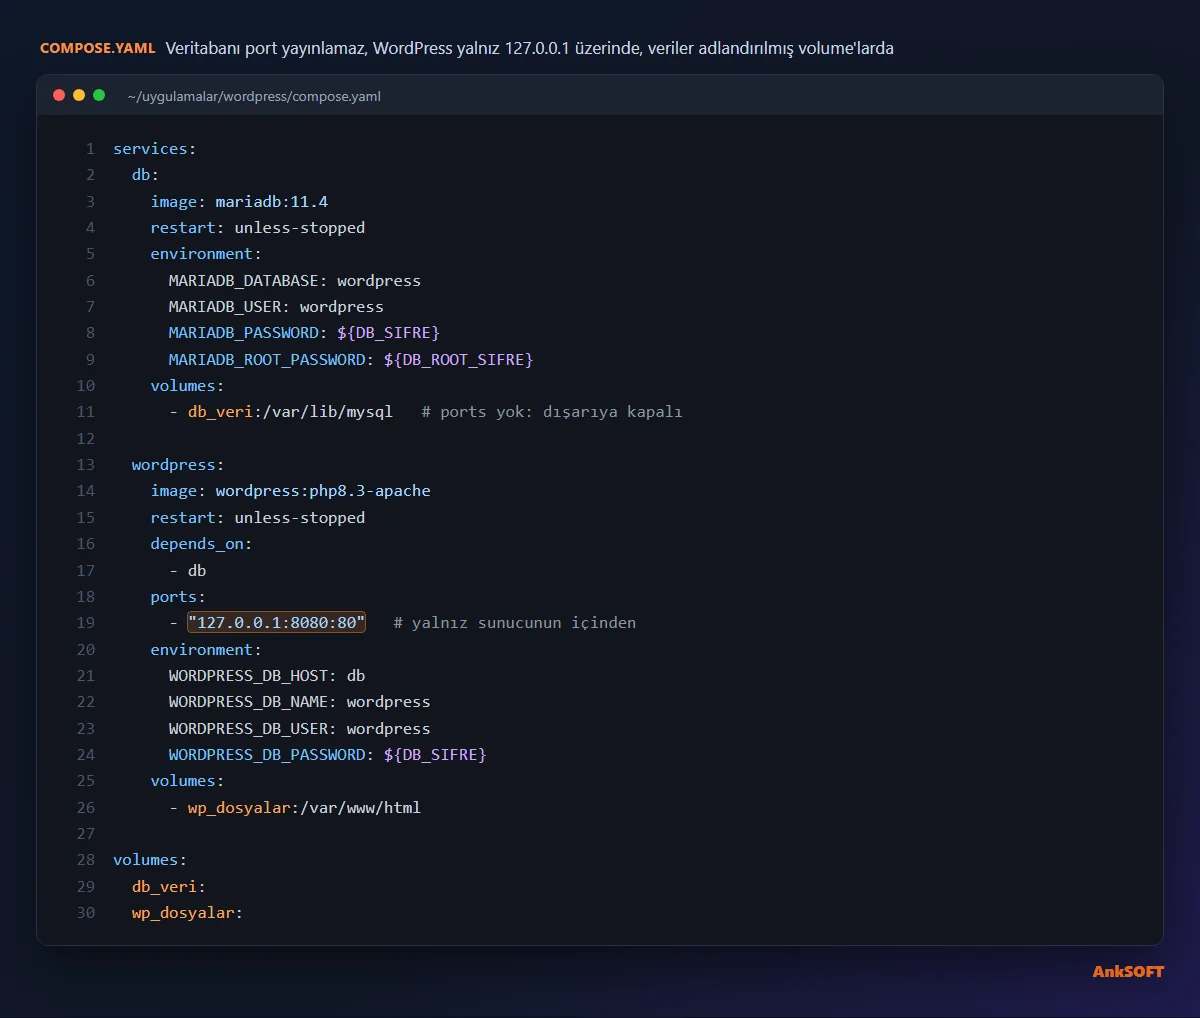
Task: Click the 'db:' service key on line 2
Action: pyautogui.click(x=145, y=175)
